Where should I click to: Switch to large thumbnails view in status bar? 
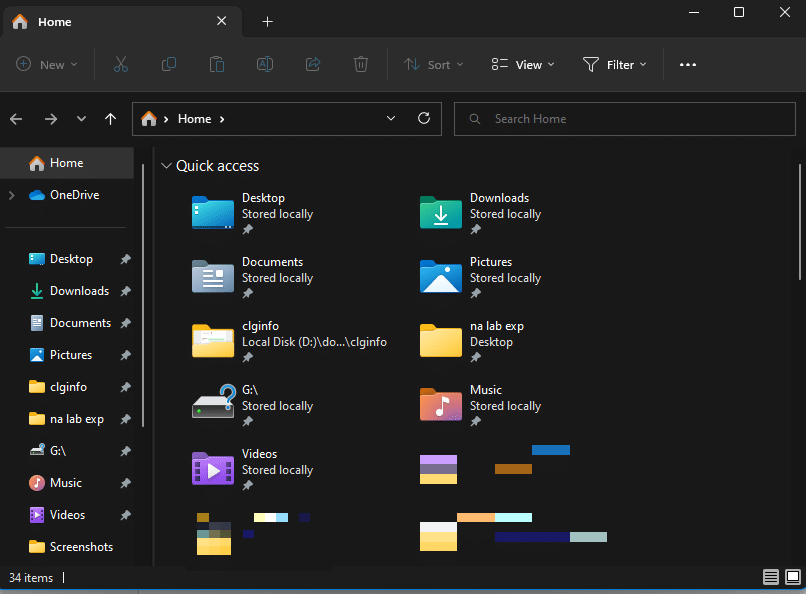click(x=793, y=577)
